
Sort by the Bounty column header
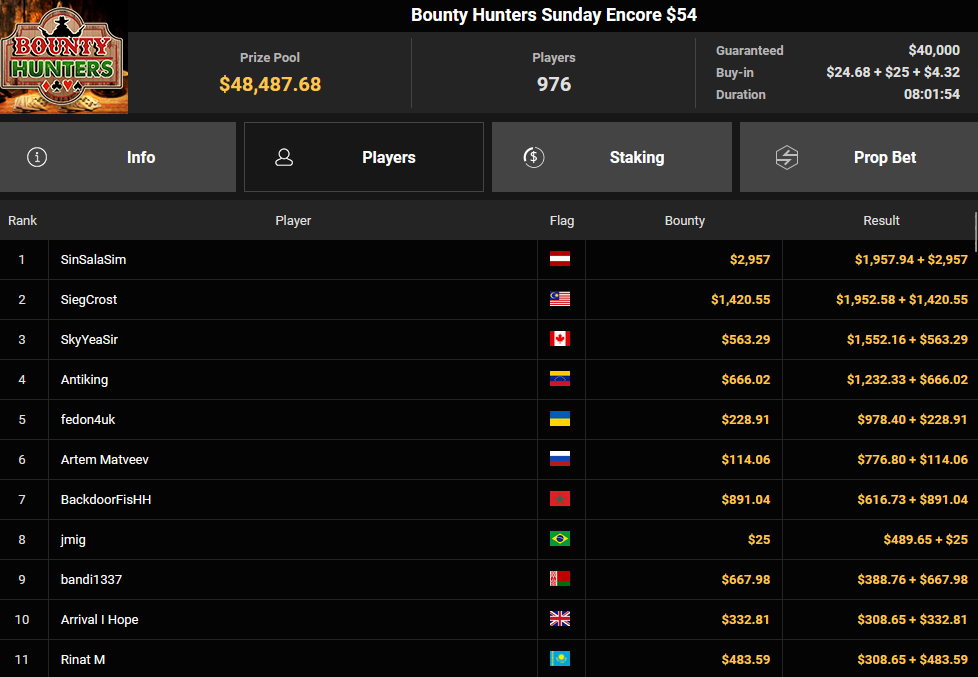coord(684,220)
